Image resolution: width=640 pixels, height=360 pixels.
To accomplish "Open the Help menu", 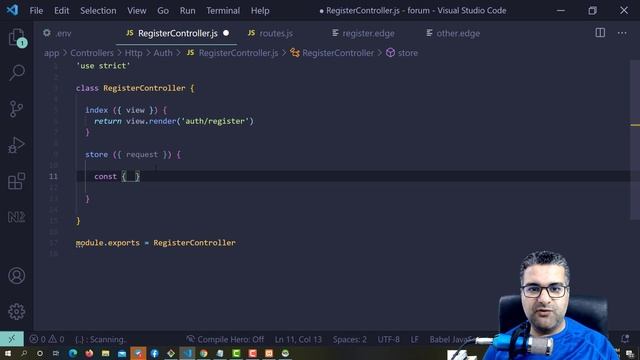I will (260, 11).
